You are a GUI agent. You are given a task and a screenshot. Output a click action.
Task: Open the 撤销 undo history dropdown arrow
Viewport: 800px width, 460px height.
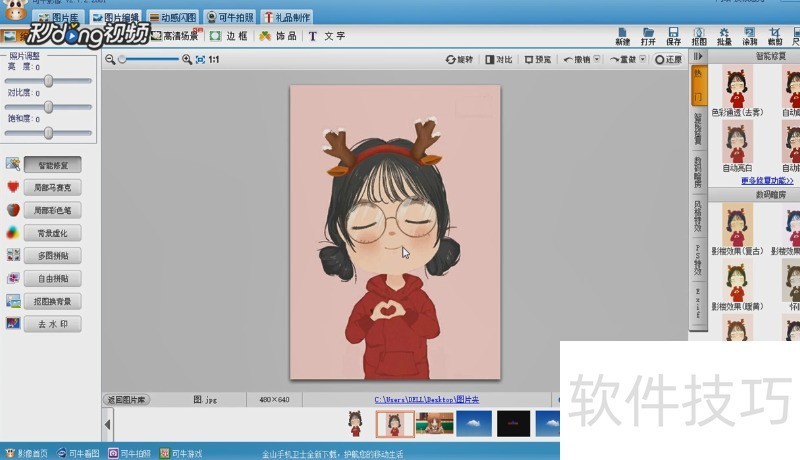coord(597,59)
